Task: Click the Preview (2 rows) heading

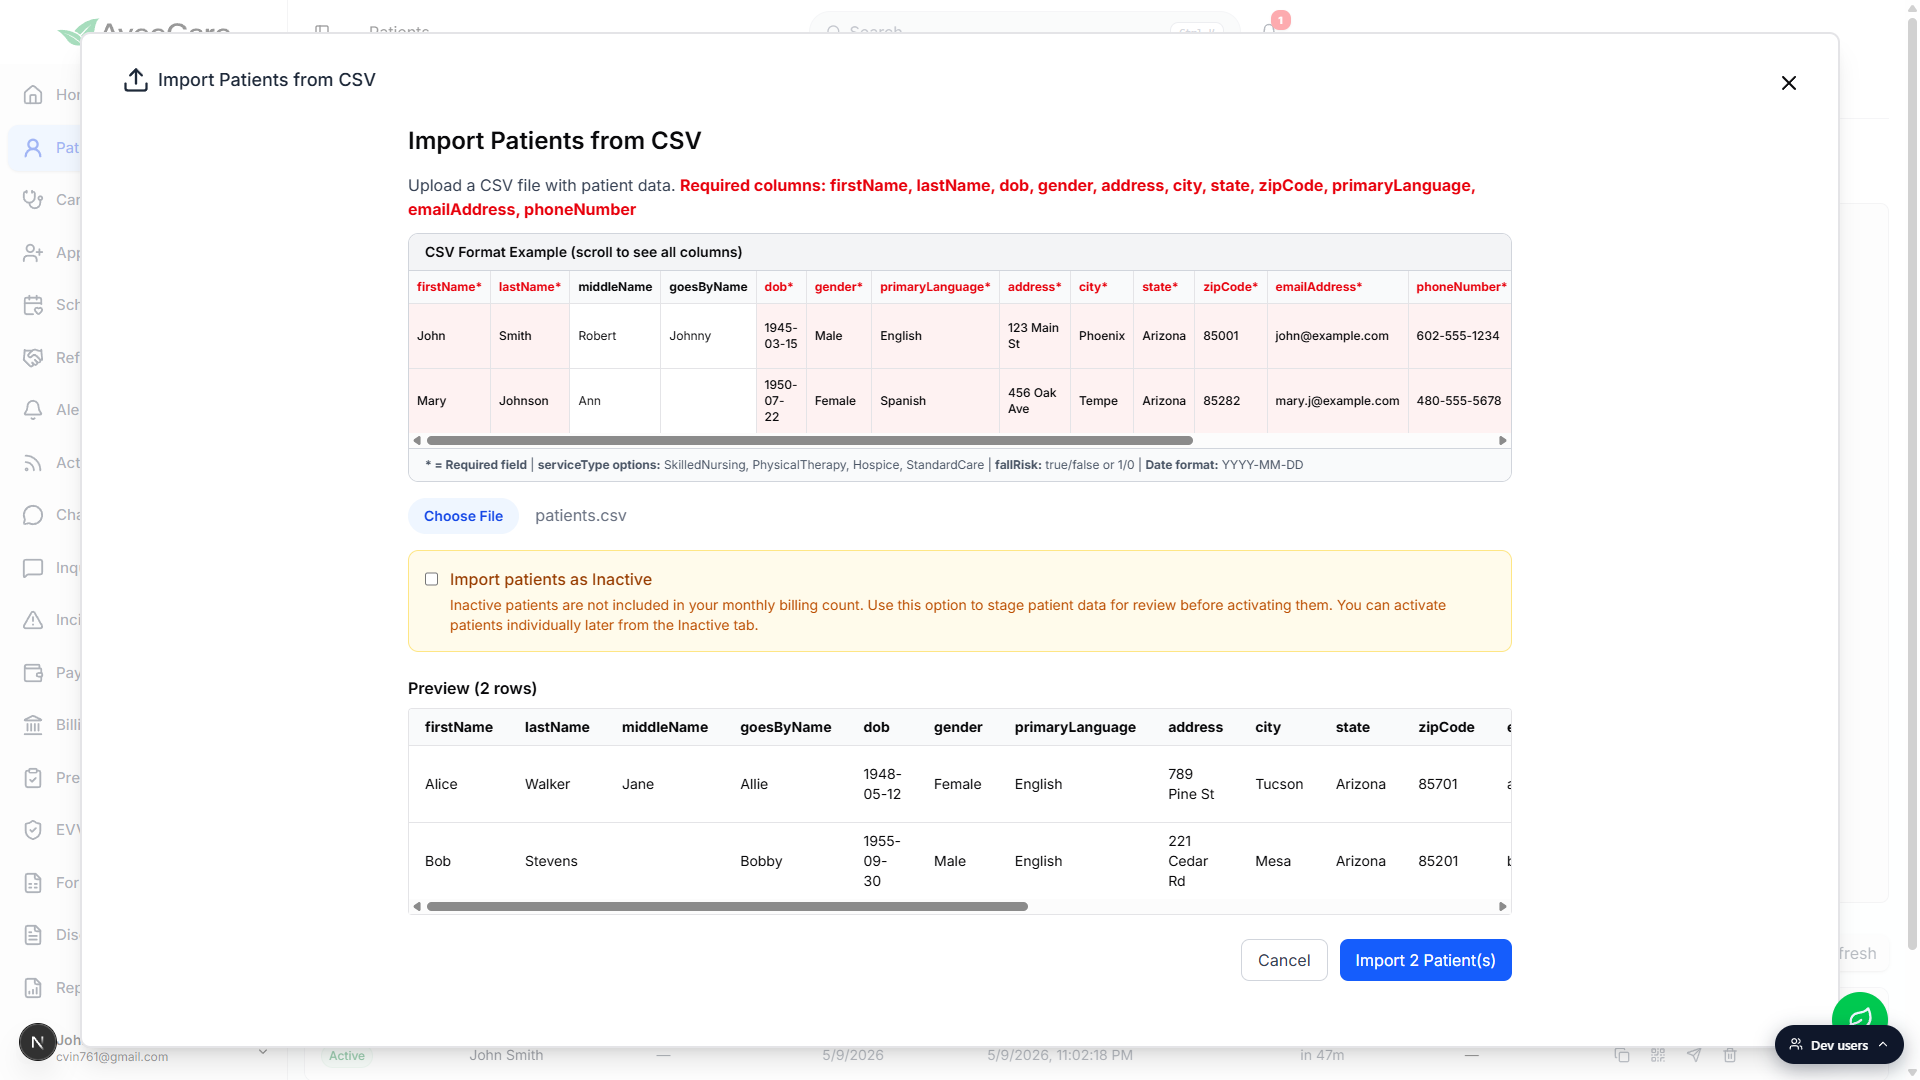Action: tap(472, 688)
